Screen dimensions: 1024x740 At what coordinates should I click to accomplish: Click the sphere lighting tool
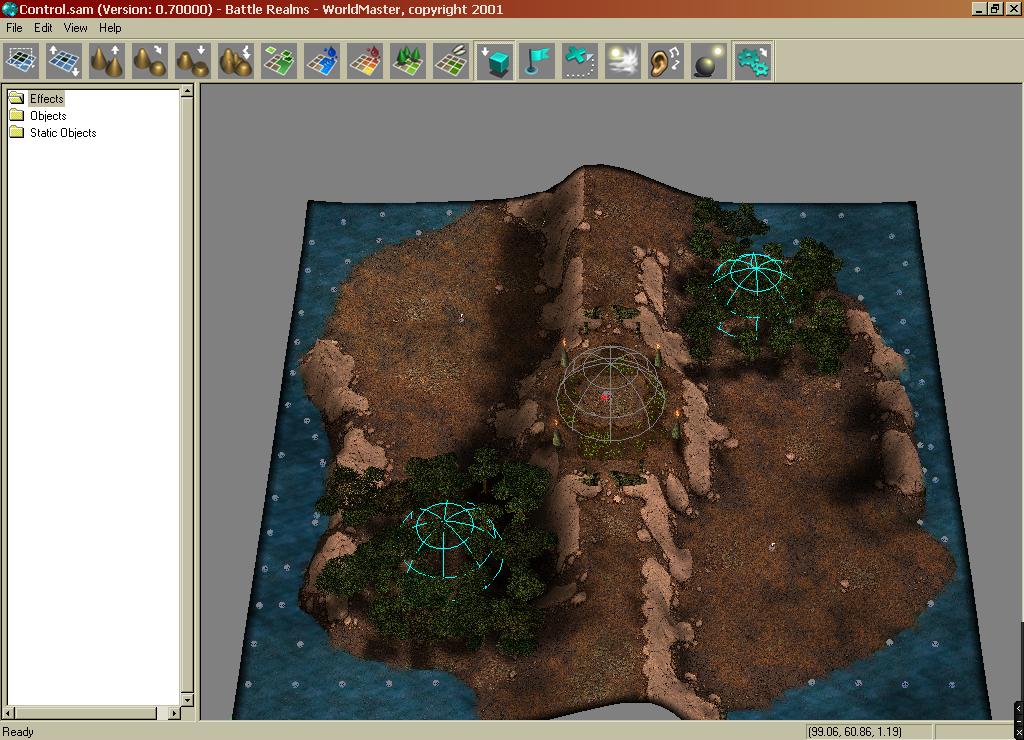710,61
